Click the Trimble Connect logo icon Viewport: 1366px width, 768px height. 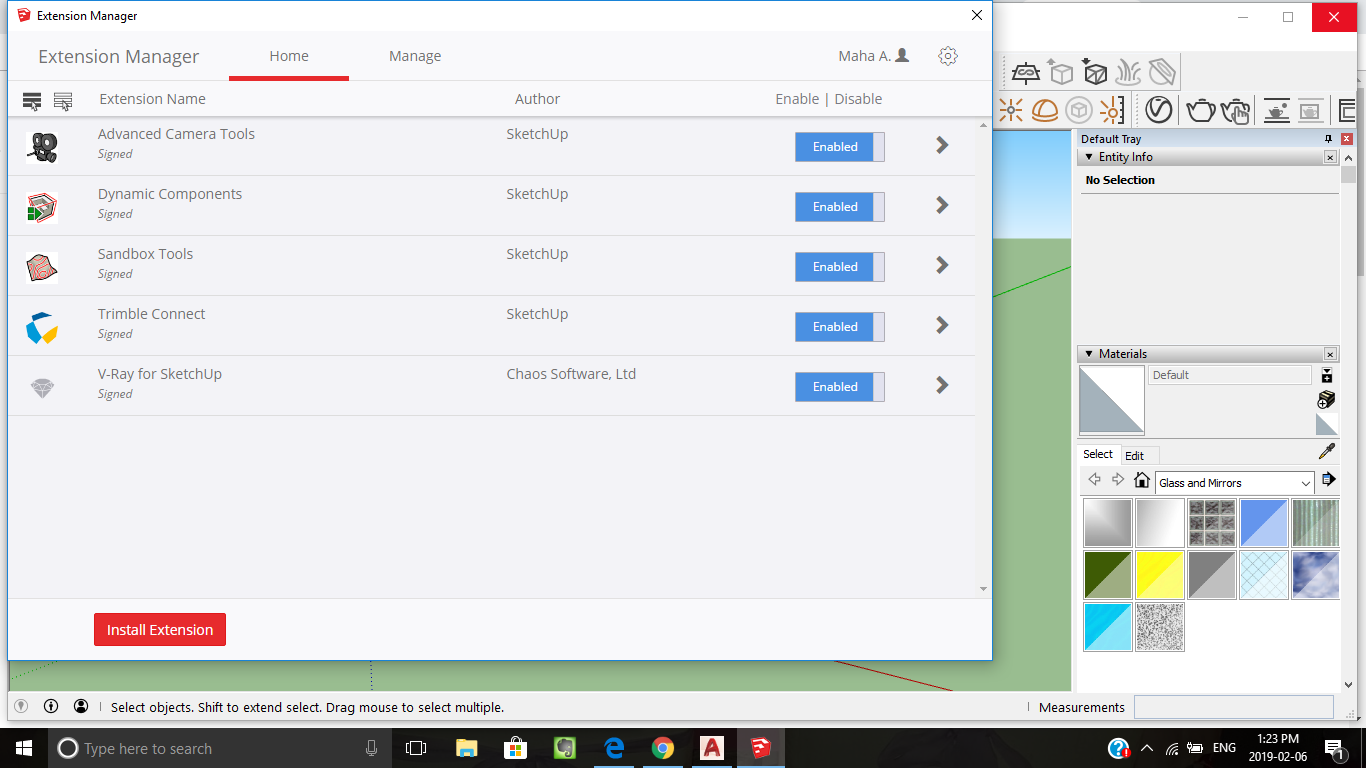click(42, 327)
